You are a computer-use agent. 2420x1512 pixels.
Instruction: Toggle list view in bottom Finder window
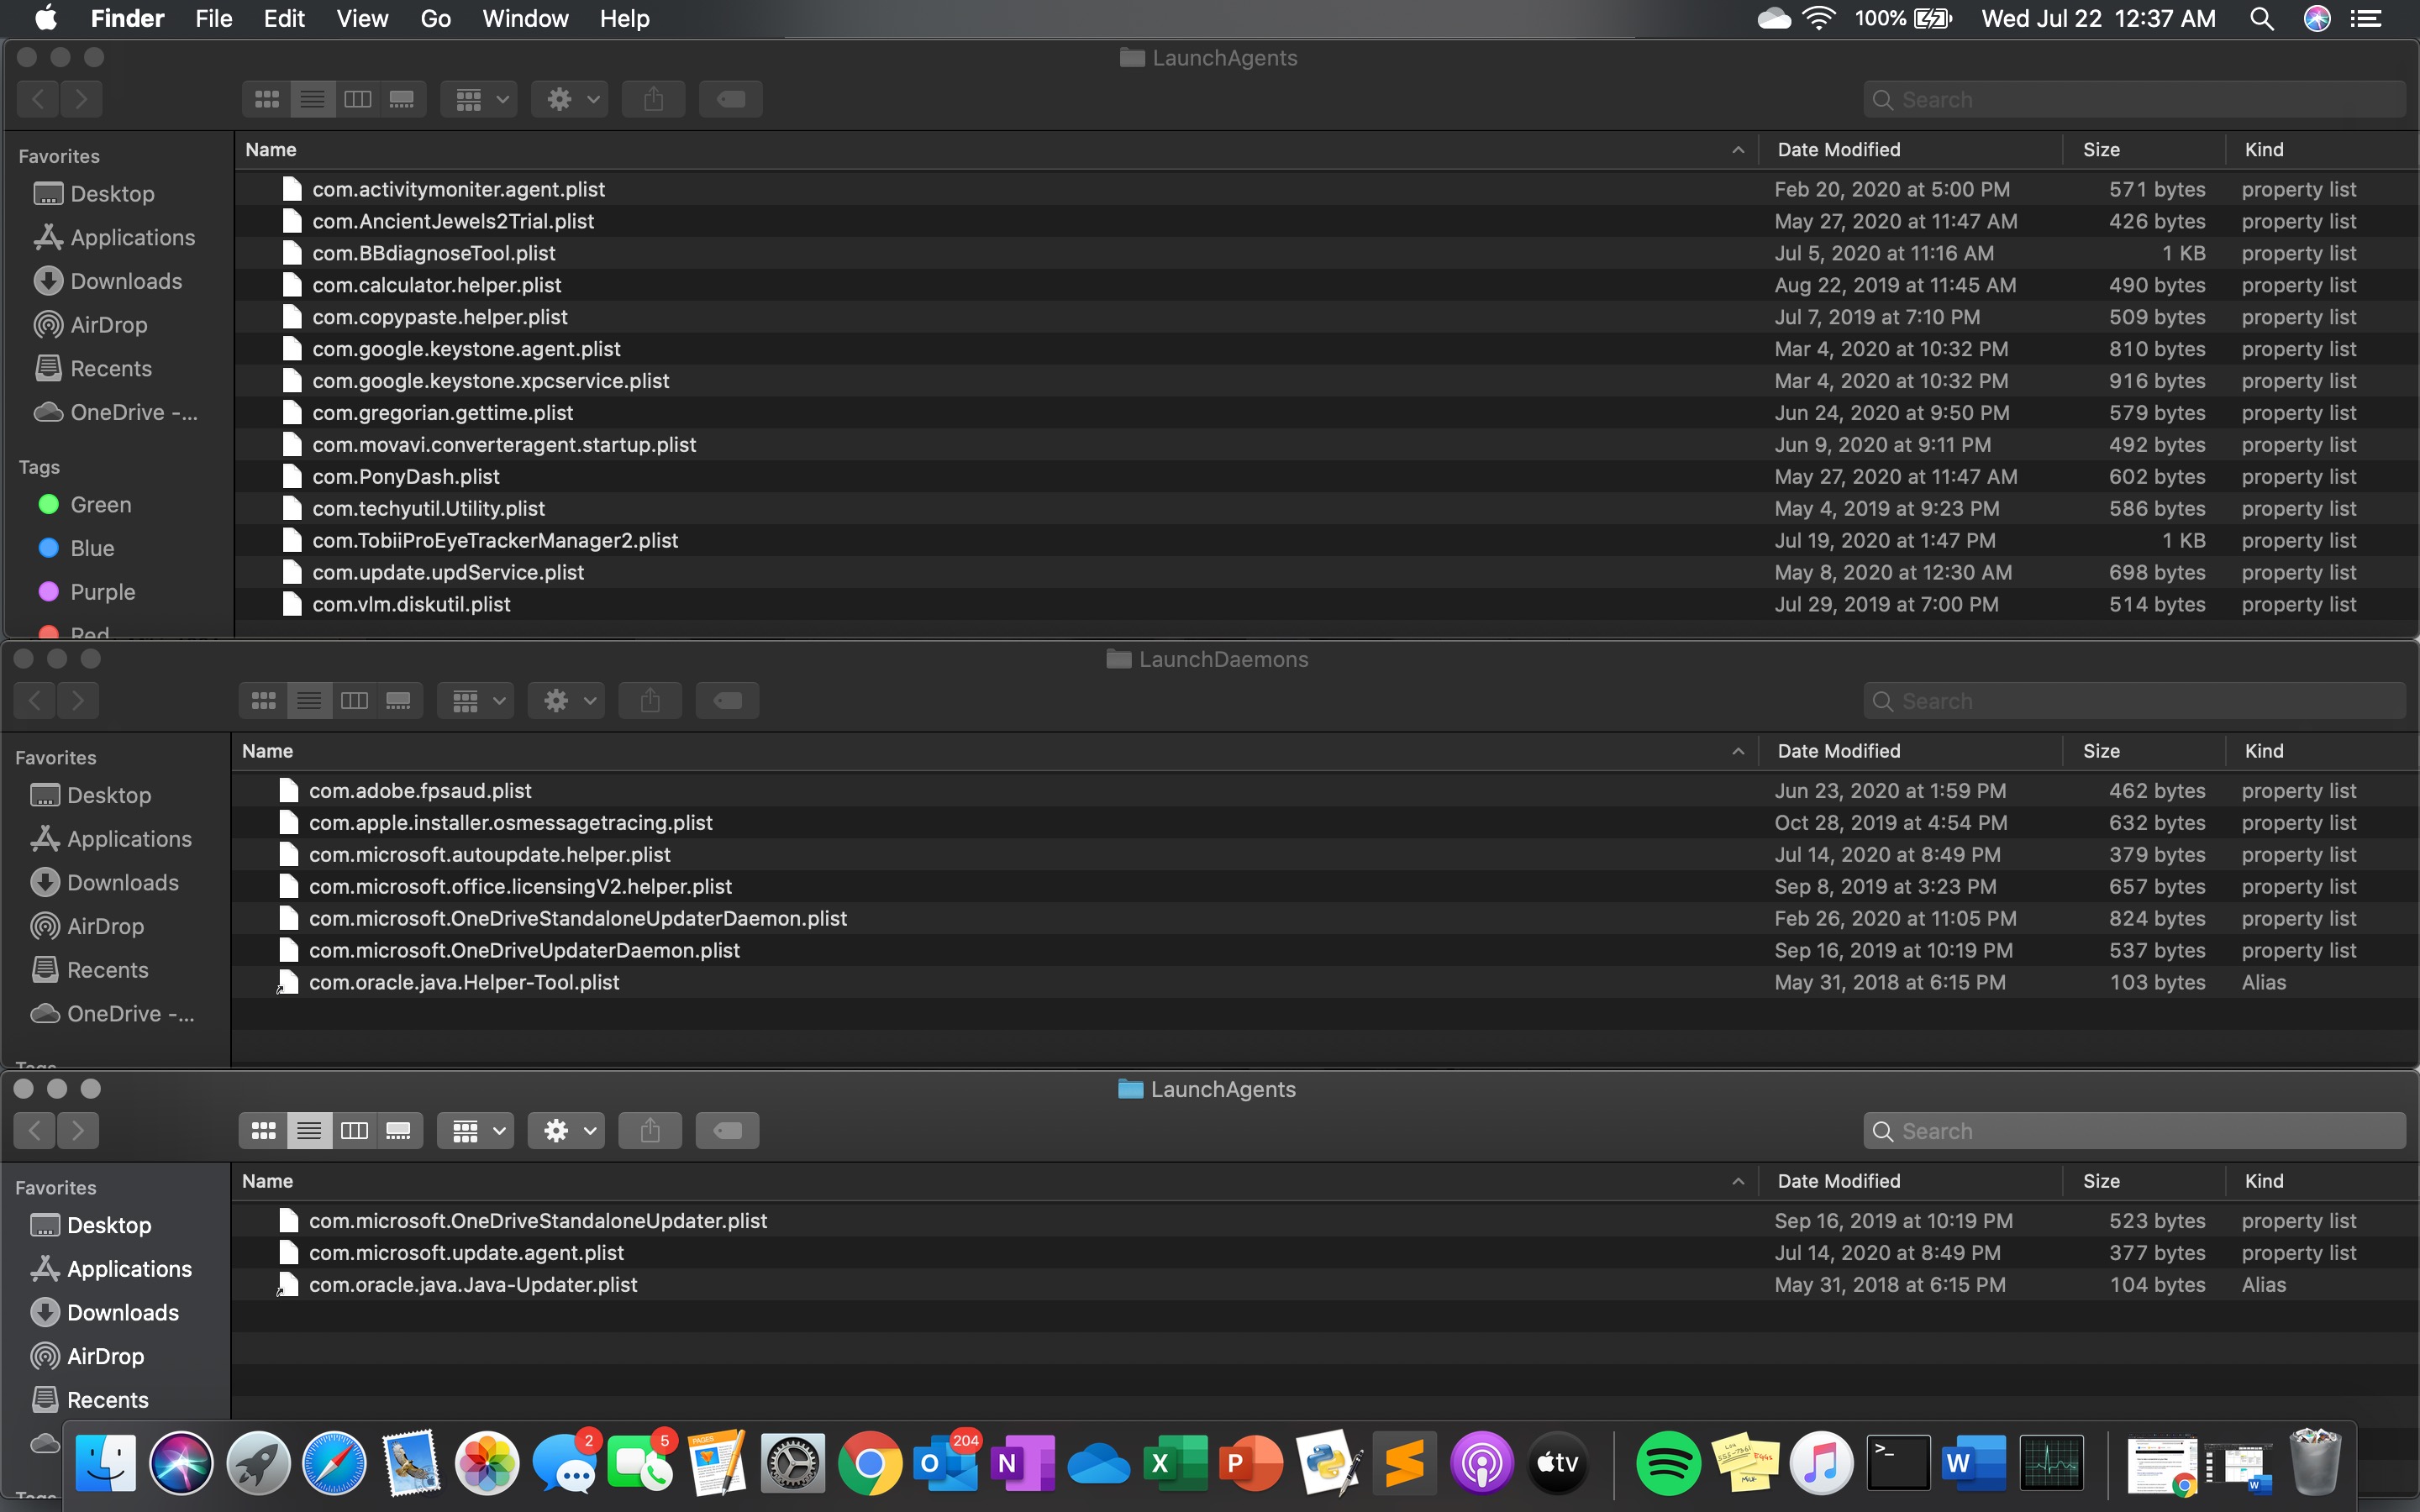309,1131
